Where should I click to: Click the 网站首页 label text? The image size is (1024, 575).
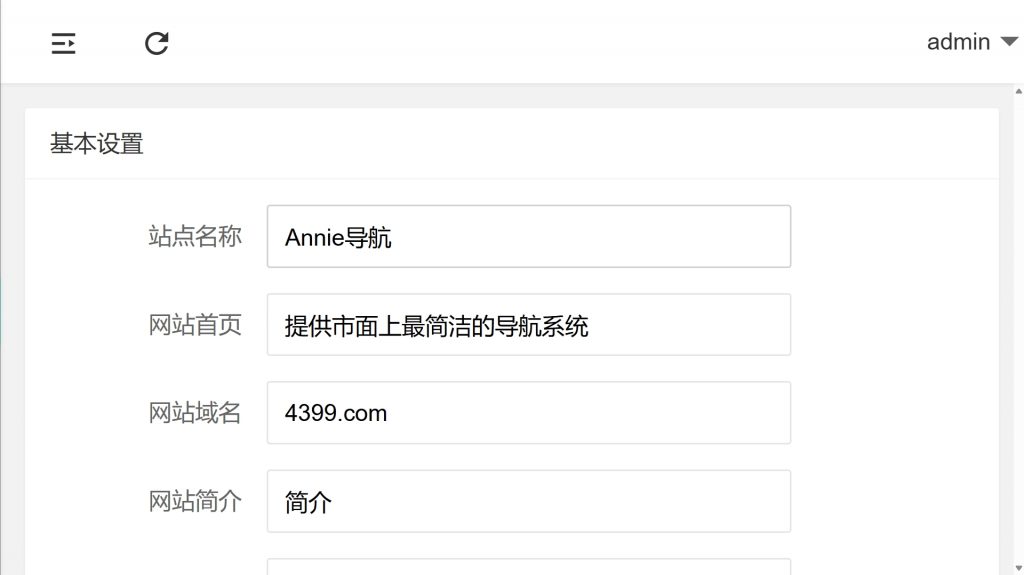click(x=195, y=325)
